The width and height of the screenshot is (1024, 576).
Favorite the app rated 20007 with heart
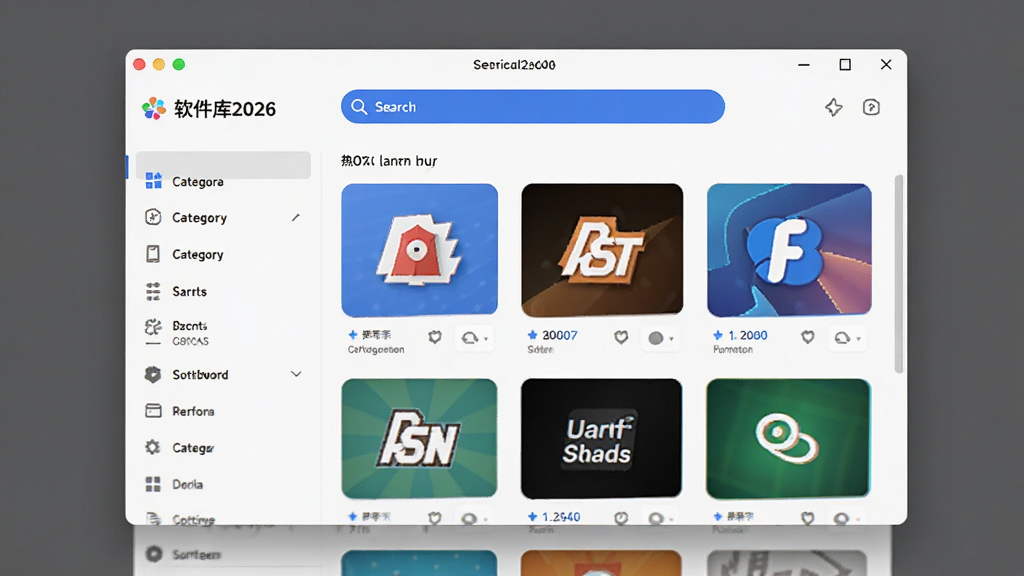621,337
